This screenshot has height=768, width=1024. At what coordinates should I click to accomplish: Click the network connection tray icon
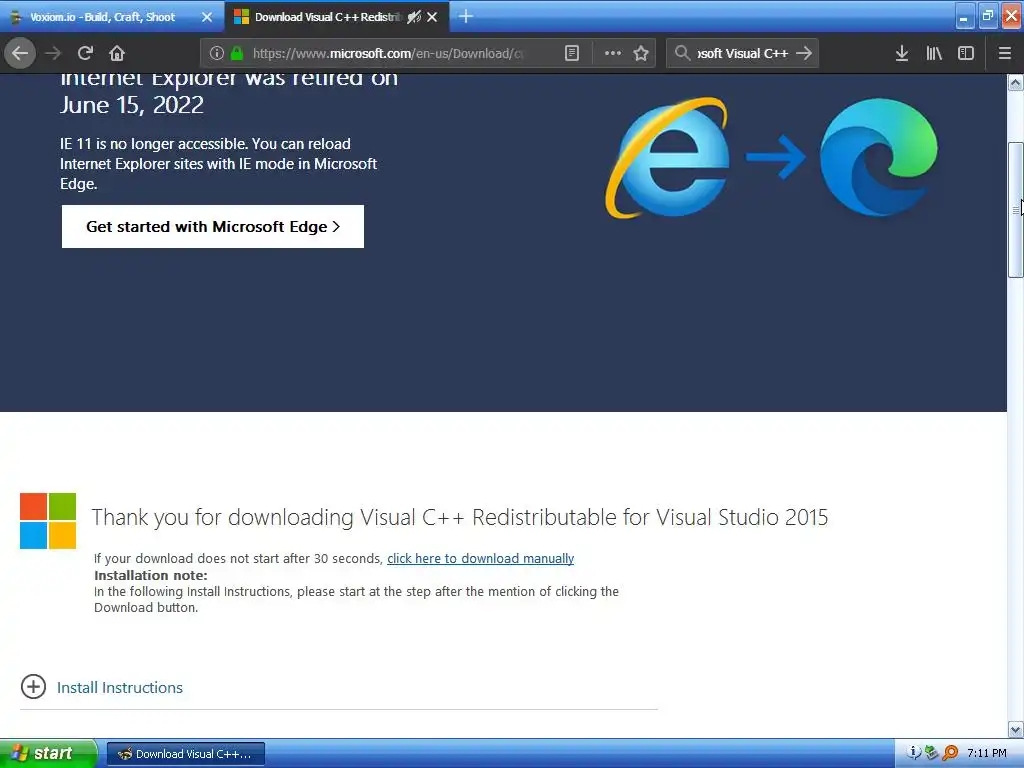[931, 753]
